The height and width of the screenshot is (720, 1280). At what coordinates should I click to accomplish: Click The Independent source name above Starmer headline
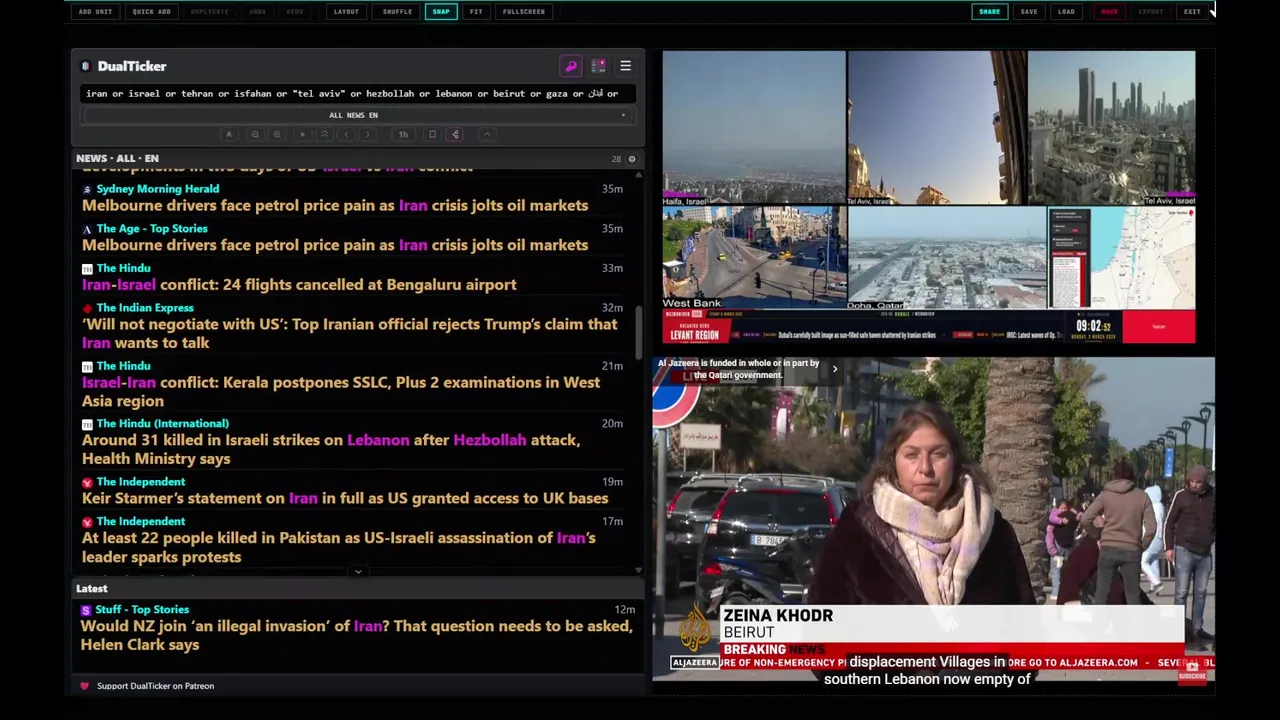coord(141,482)
